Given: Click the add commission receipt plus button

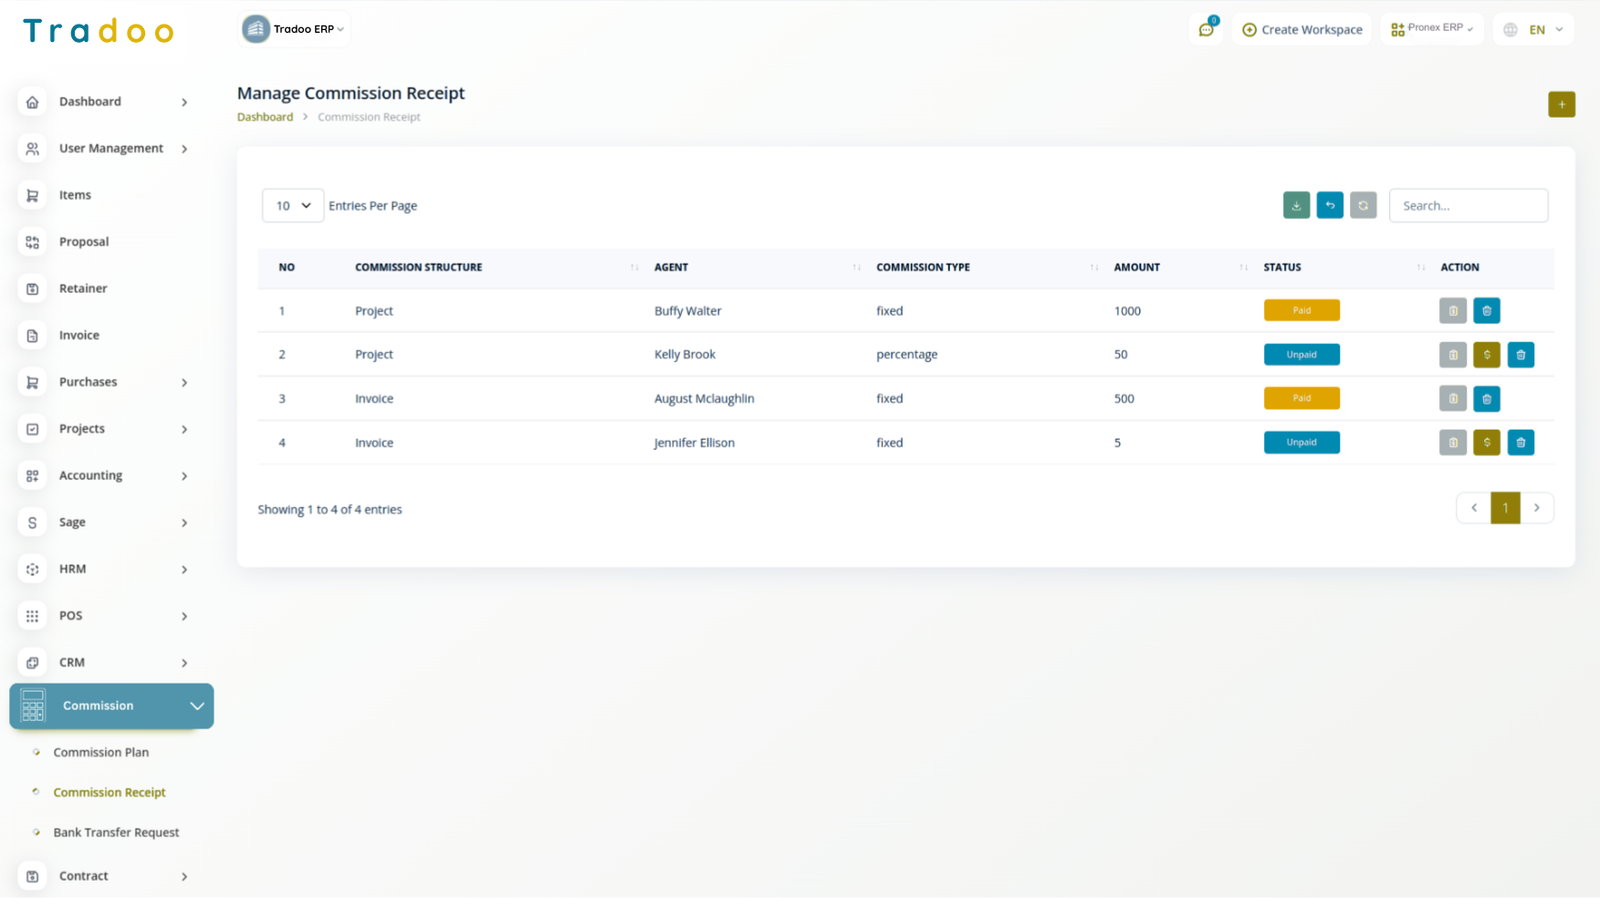Looking at the screenshot, I should coord(1561,104).
